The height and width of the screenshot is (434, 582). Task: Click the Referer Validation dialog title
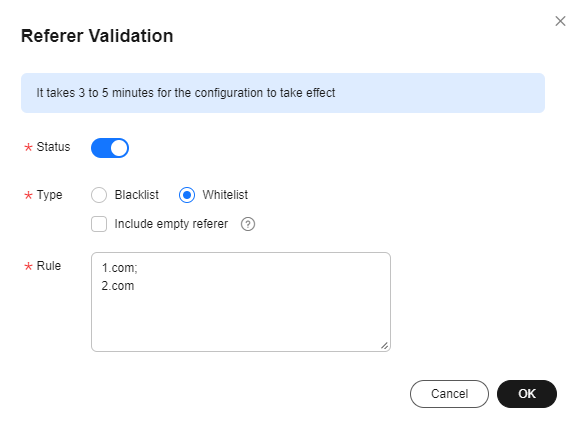[x=97, y=36]
